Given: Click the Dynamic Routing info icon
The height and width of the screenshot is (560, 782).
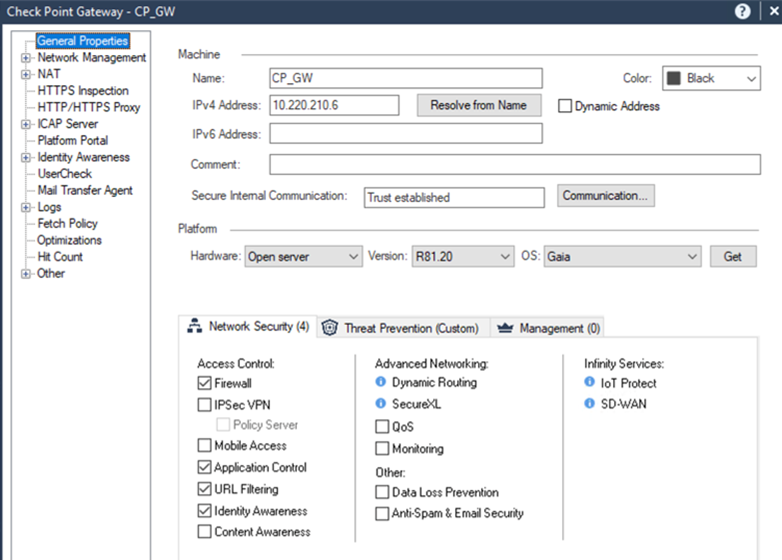Looking at the screenshot, I should pyautogui.click(x=381, y=382).
